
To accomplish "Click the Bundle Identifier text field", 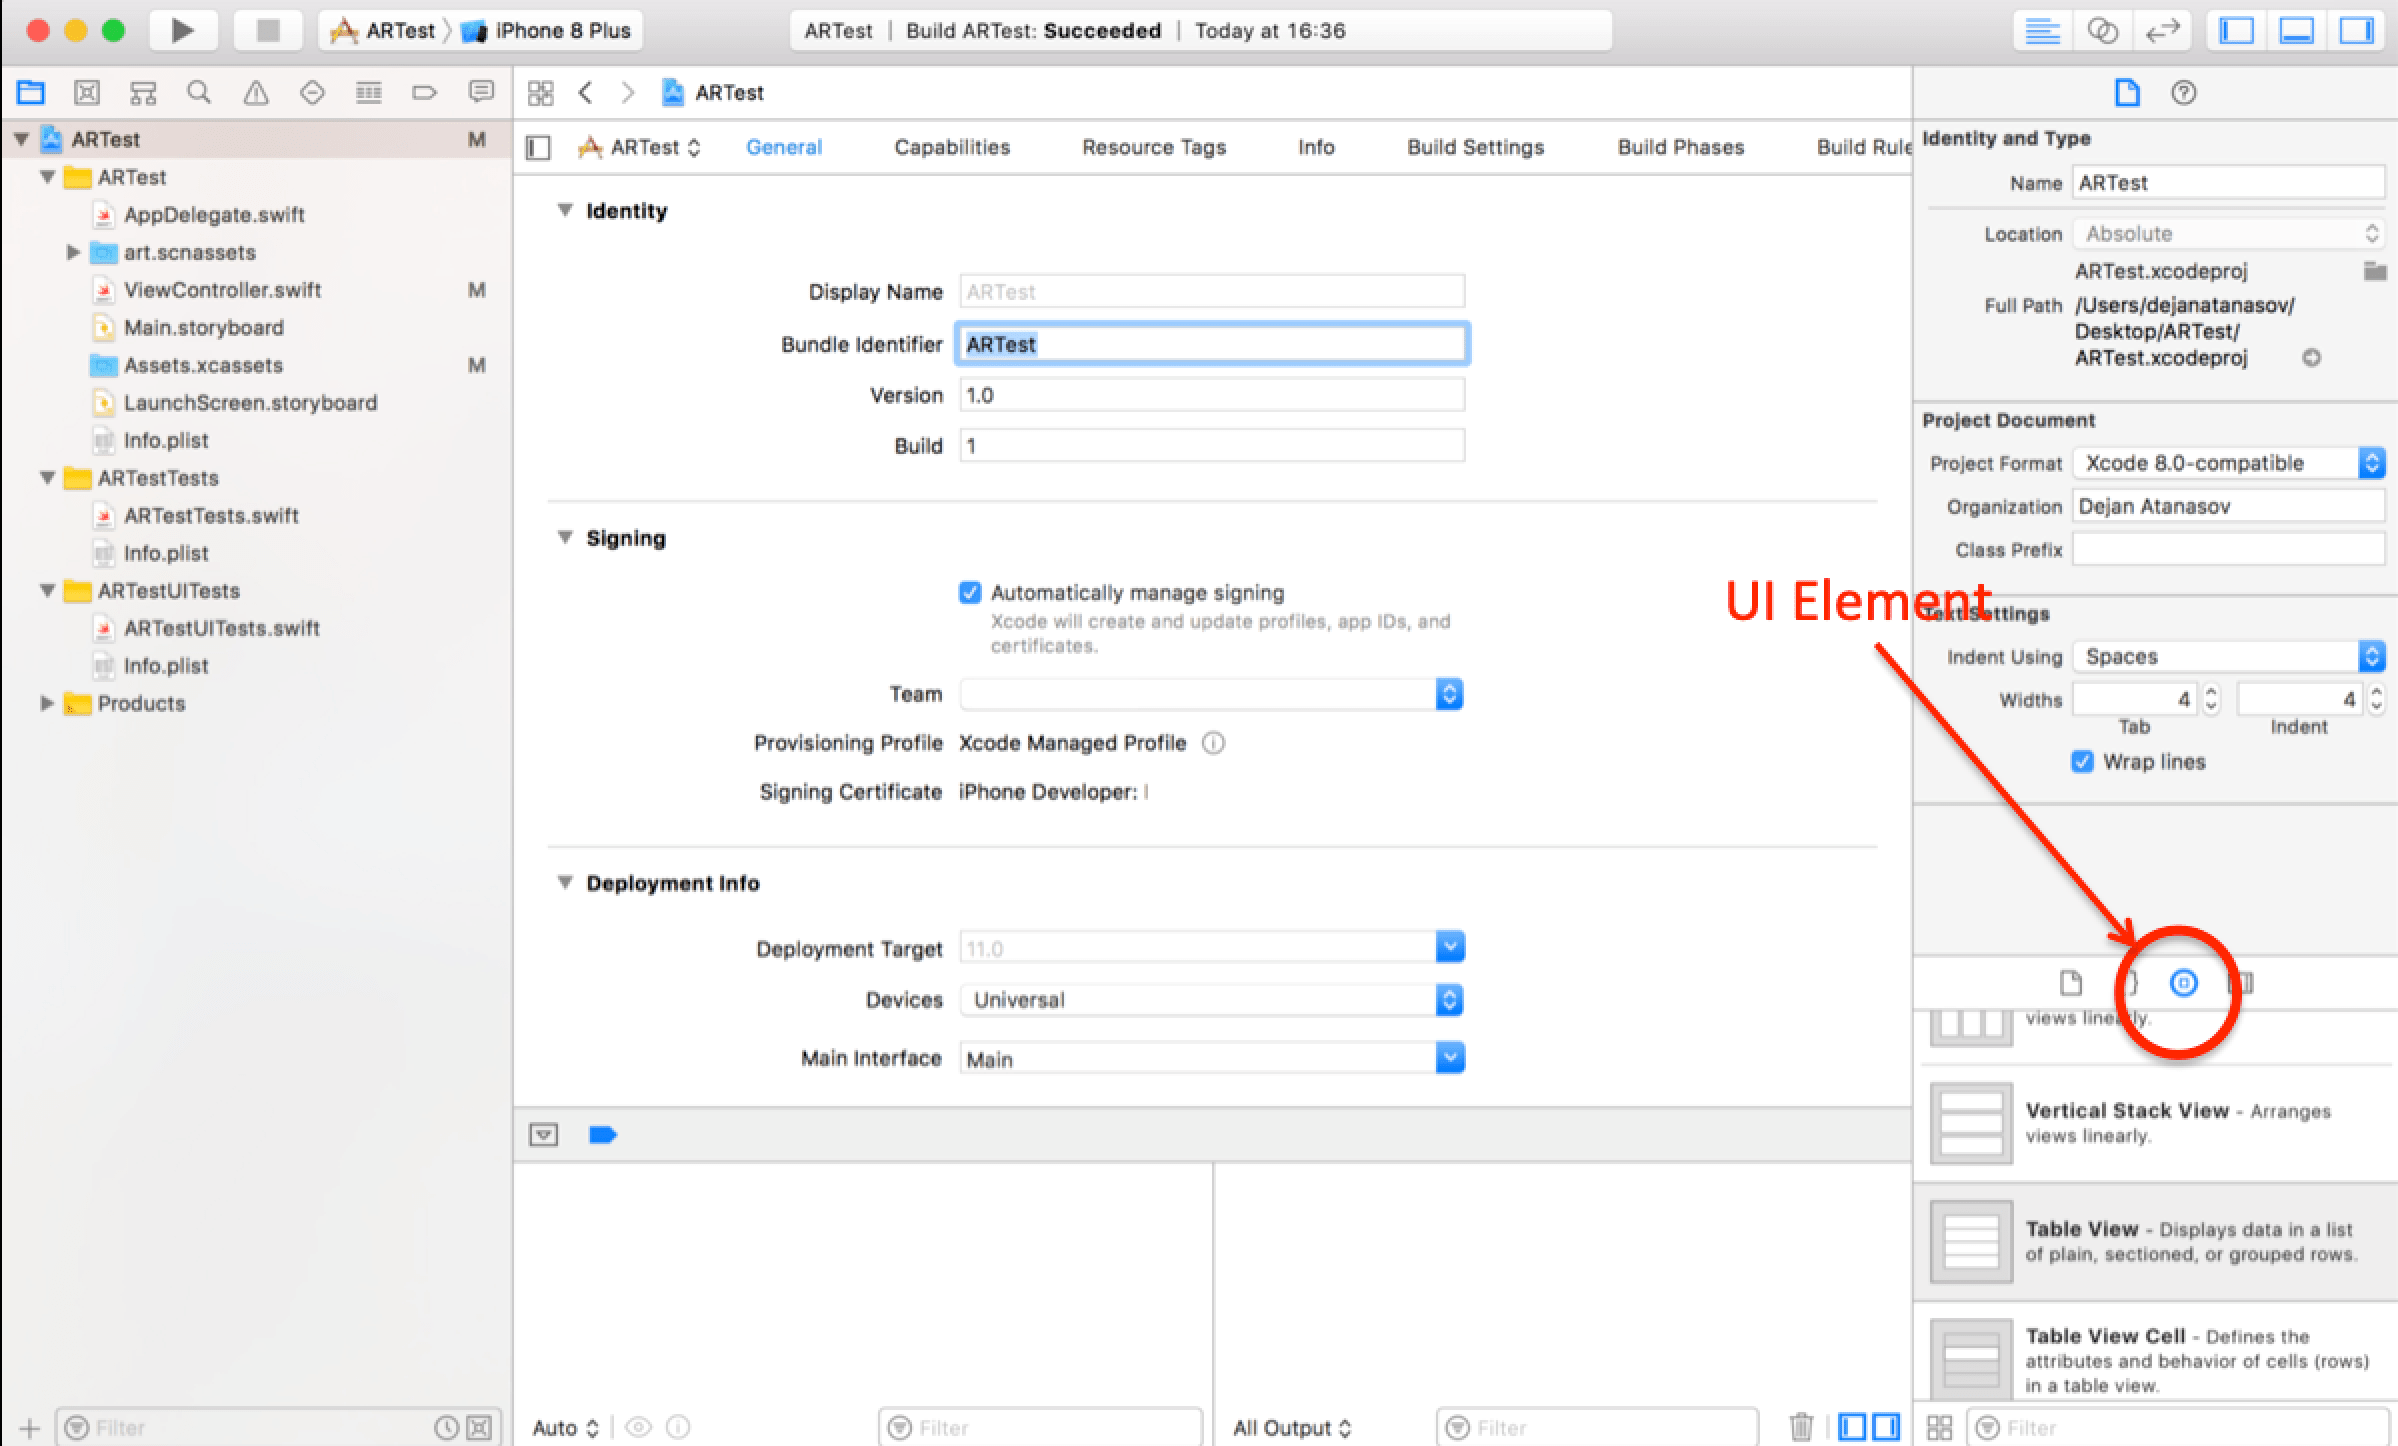I will pos(1210,343).
